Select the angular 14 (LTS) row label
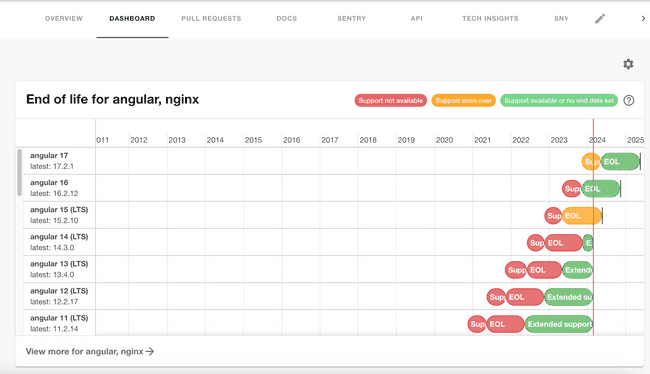 59,237
